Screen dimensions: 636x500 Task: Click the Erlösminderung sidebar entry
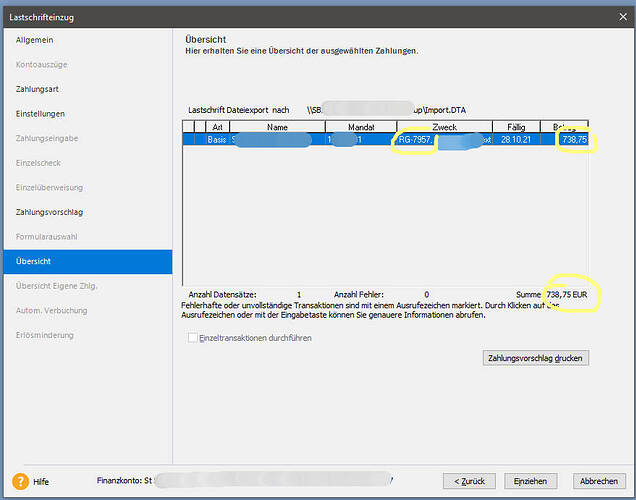click(45, 335)
